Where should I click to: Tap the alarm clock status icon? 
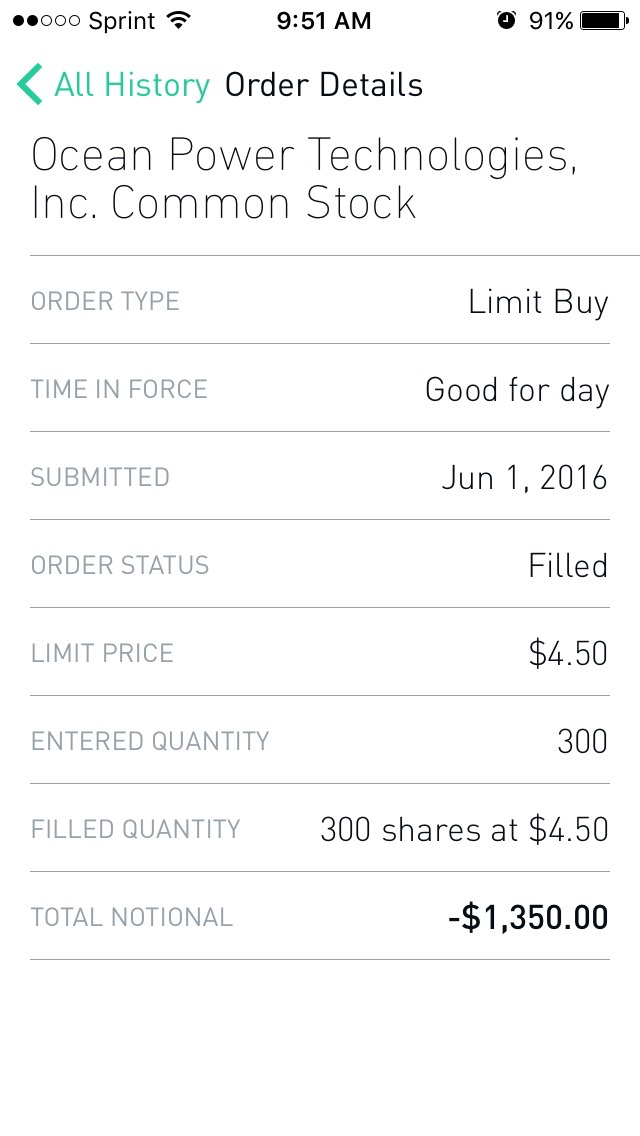click(506, 21)
